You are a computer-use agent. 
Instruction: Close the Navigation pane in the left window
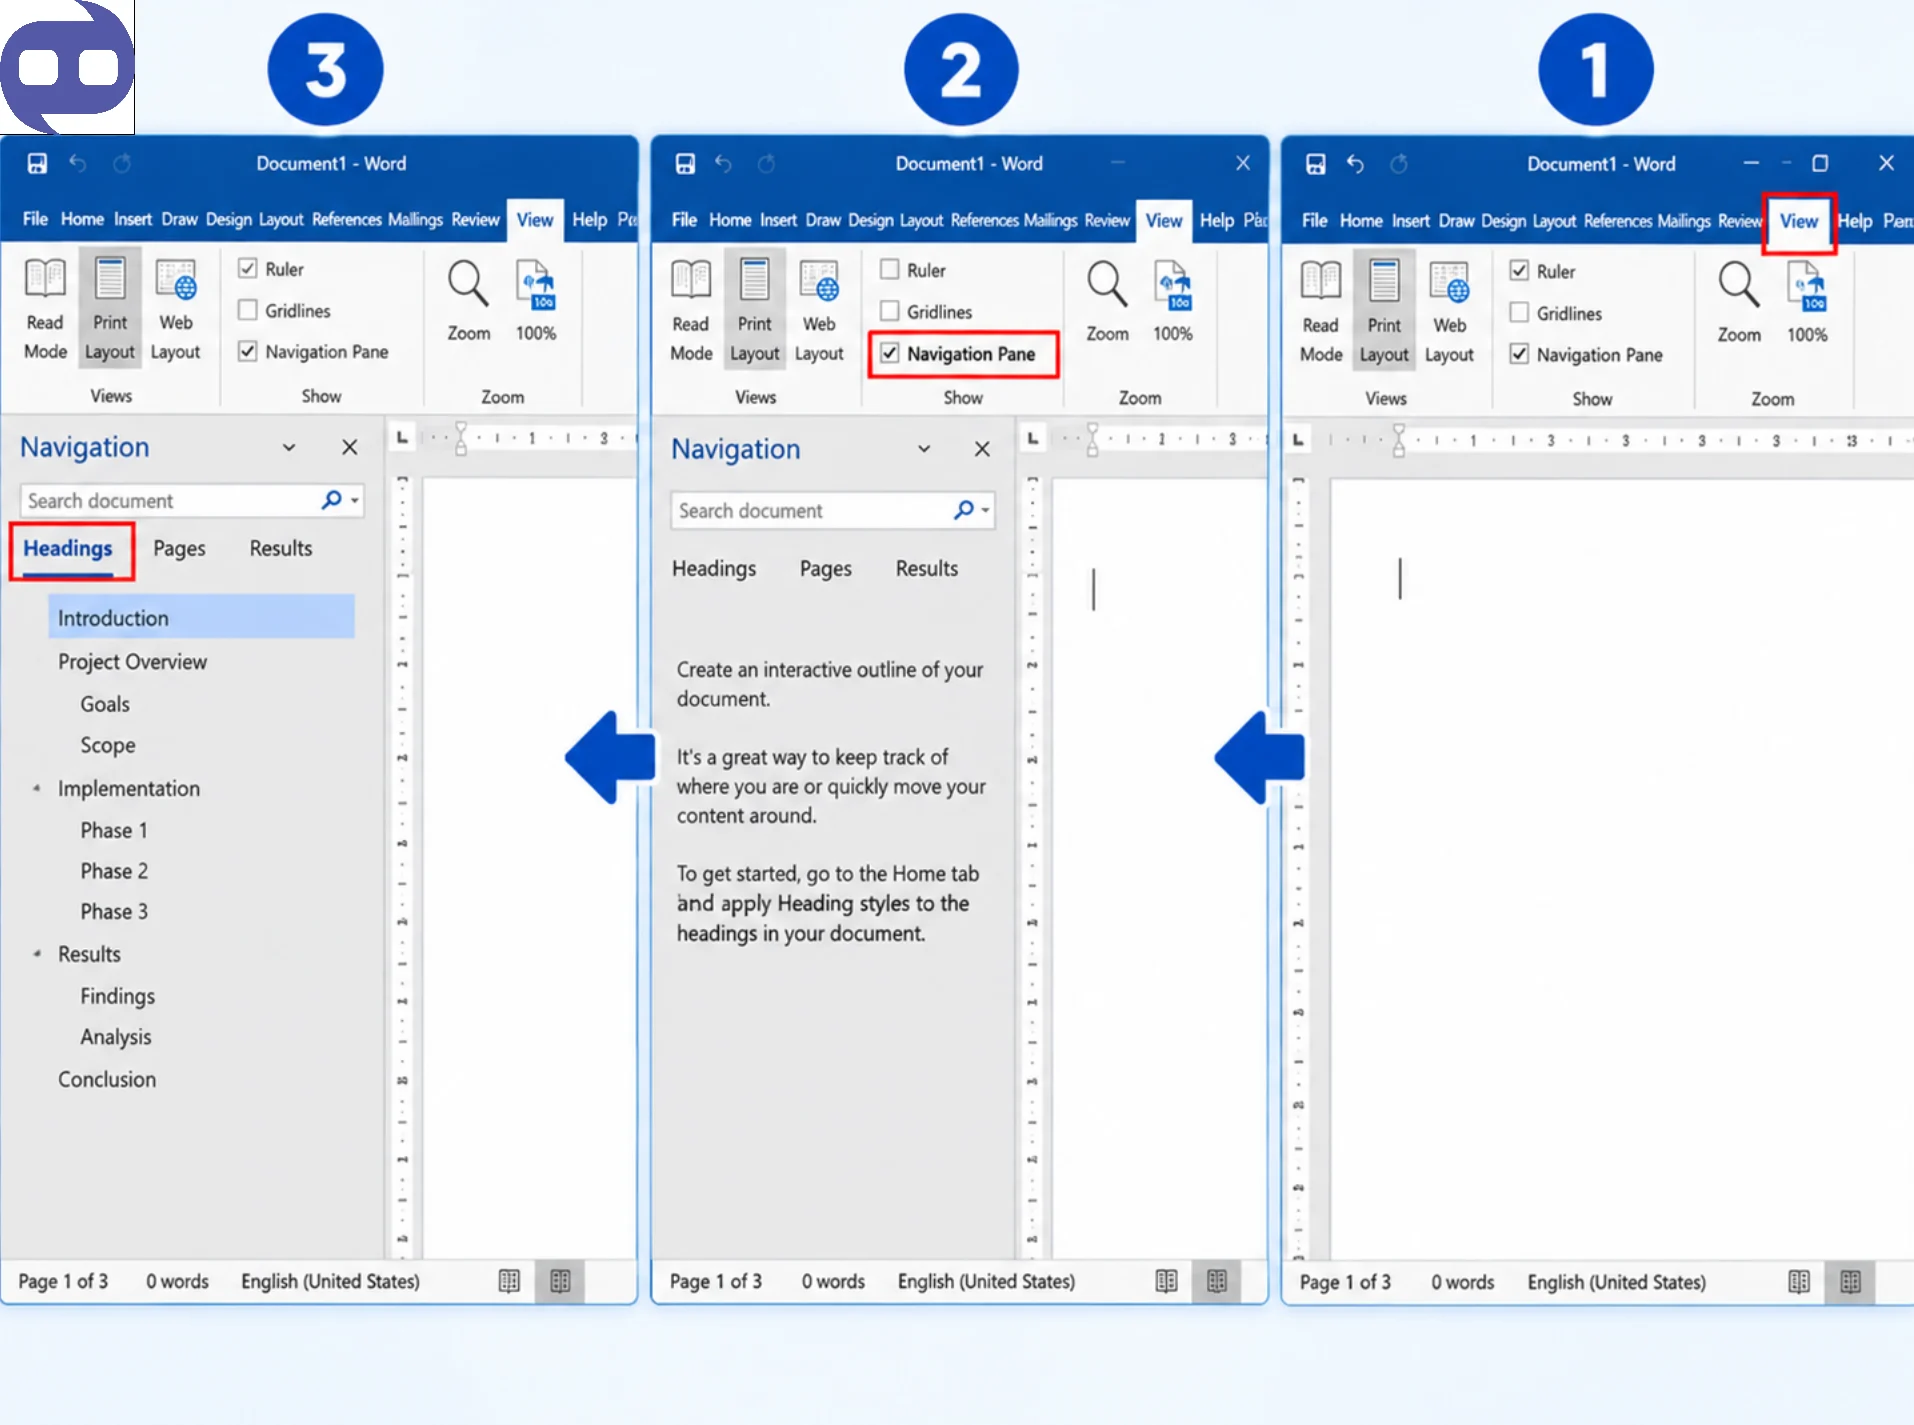pyautogui.click(x=350, y=447)
